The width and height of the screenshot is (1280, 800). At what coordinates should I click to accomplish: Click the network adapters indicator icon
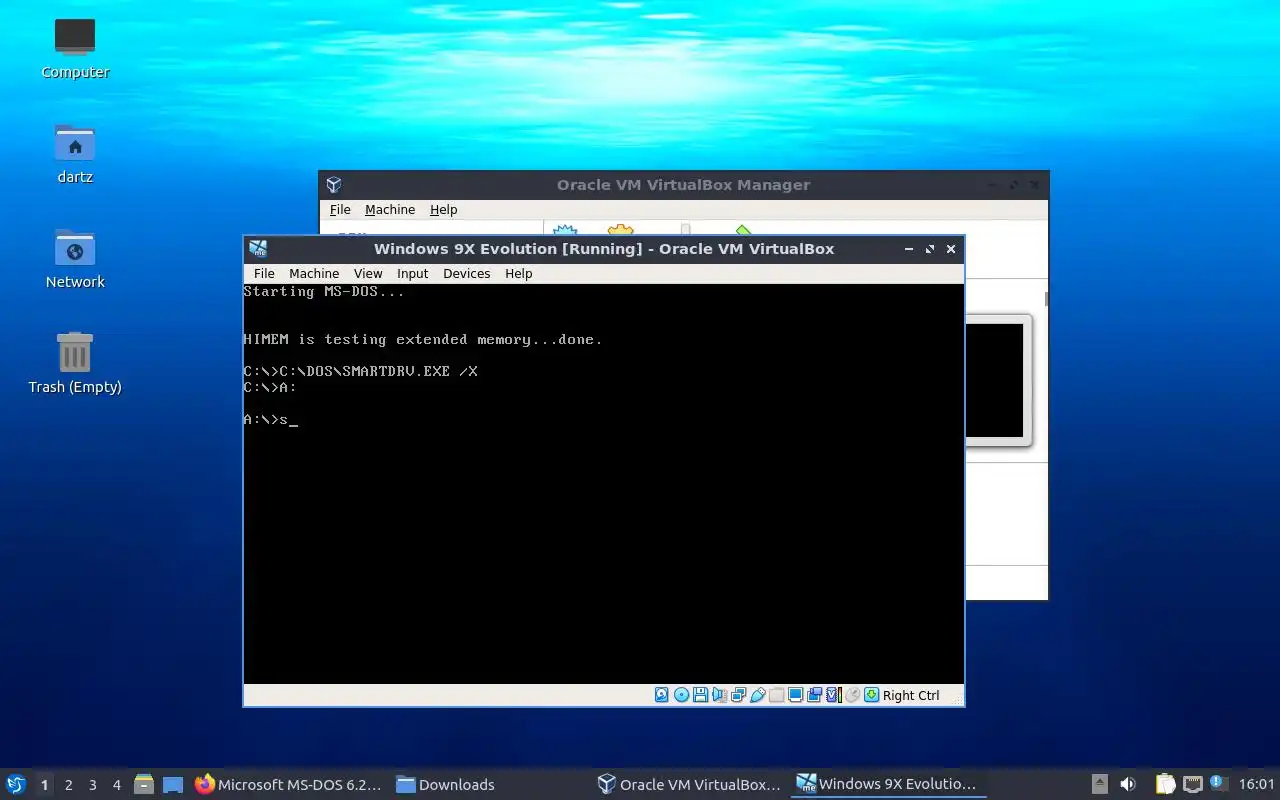pyautogui.click(x=738, y=695)
